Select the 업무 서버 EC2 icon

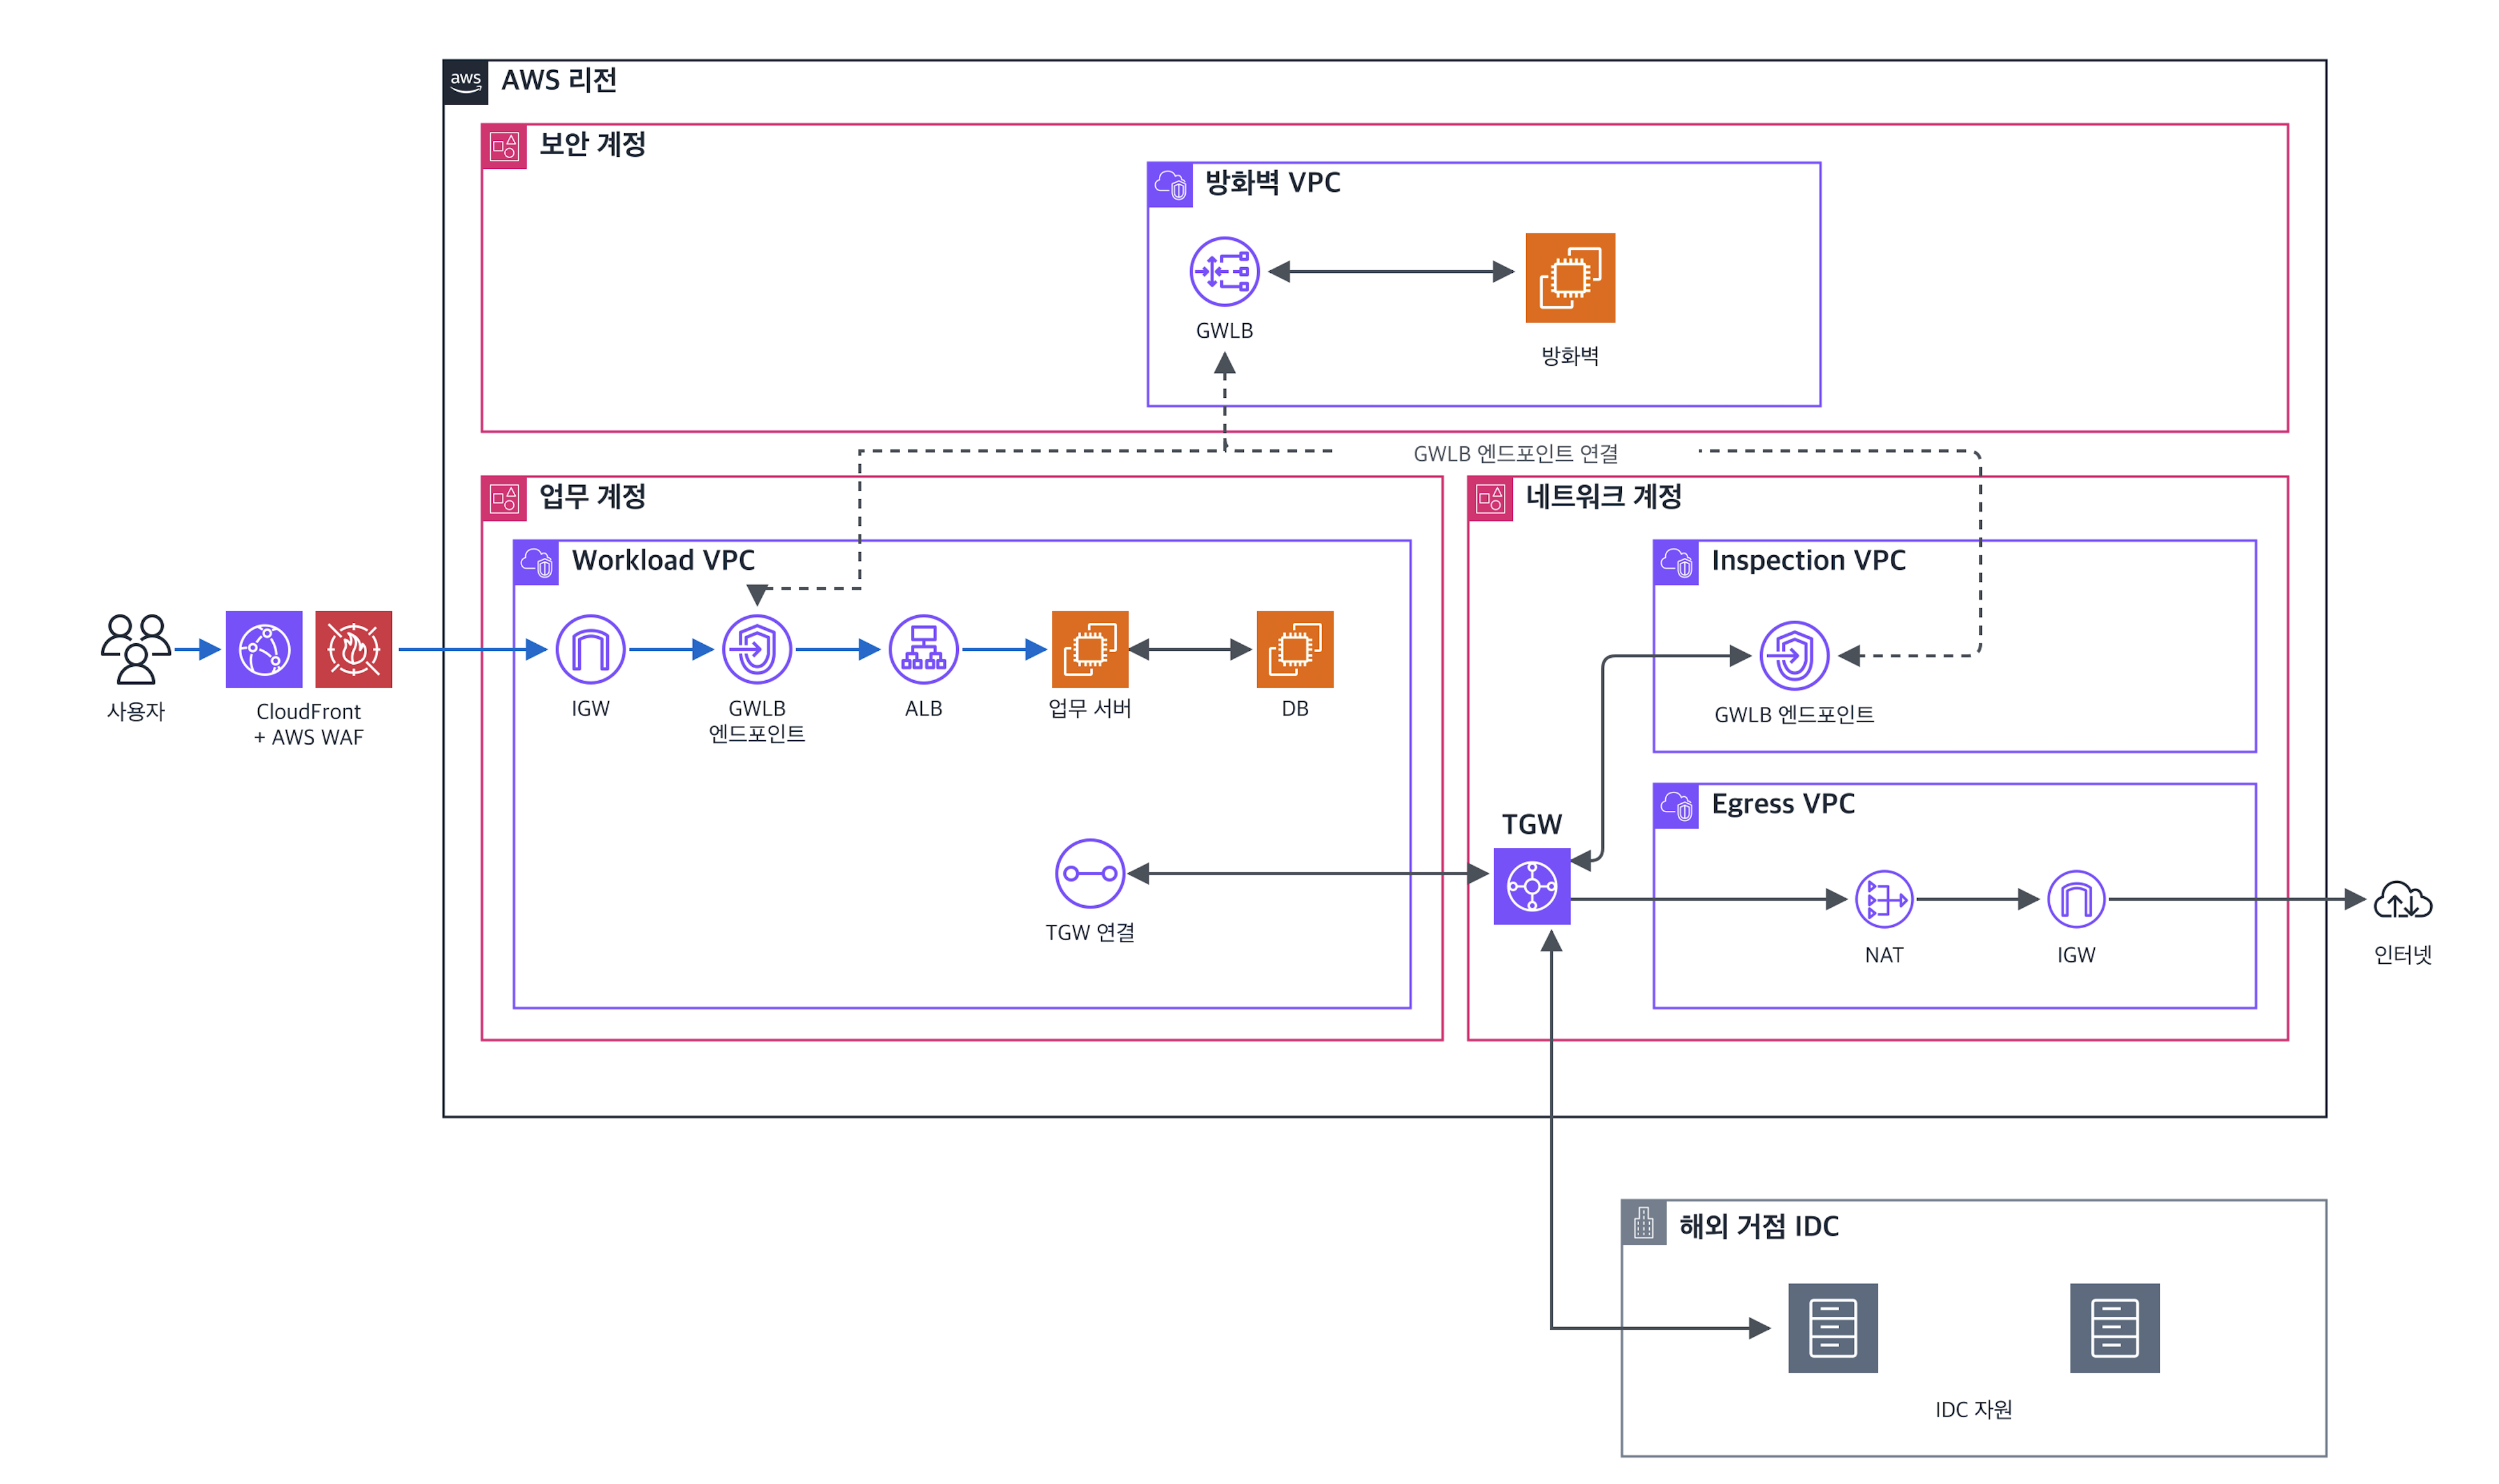[x=1090, y=649]
